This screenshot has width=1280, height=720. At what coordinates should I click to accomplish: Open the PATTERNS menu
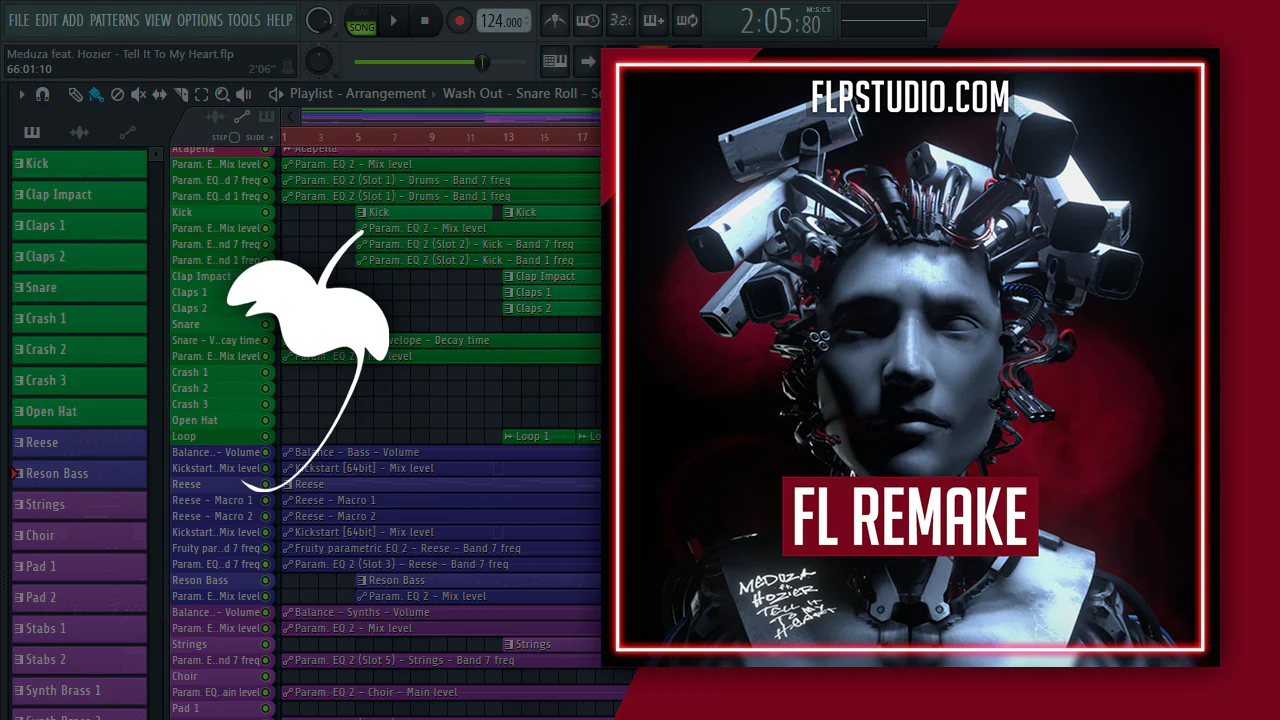point(114,20)
